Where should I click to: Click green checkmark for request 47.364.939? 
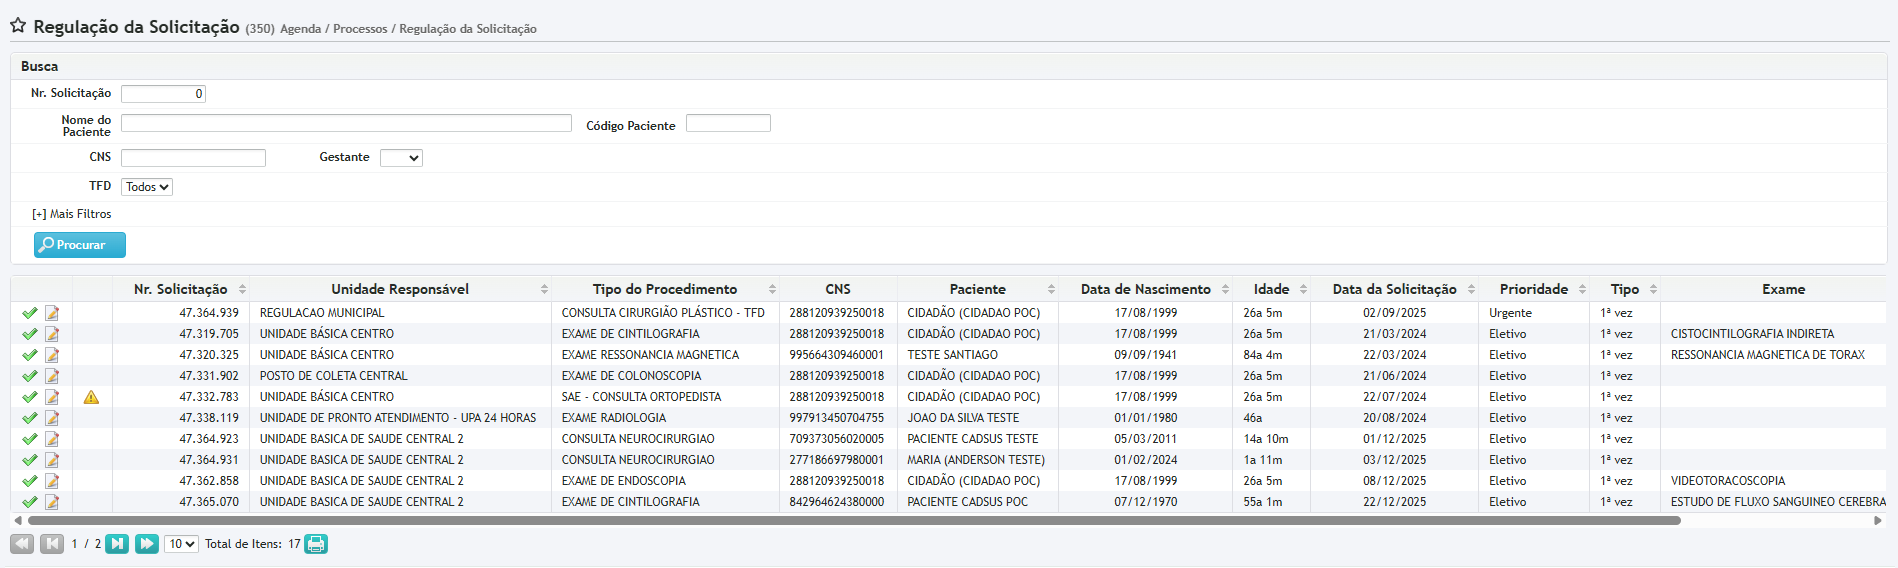30,313
